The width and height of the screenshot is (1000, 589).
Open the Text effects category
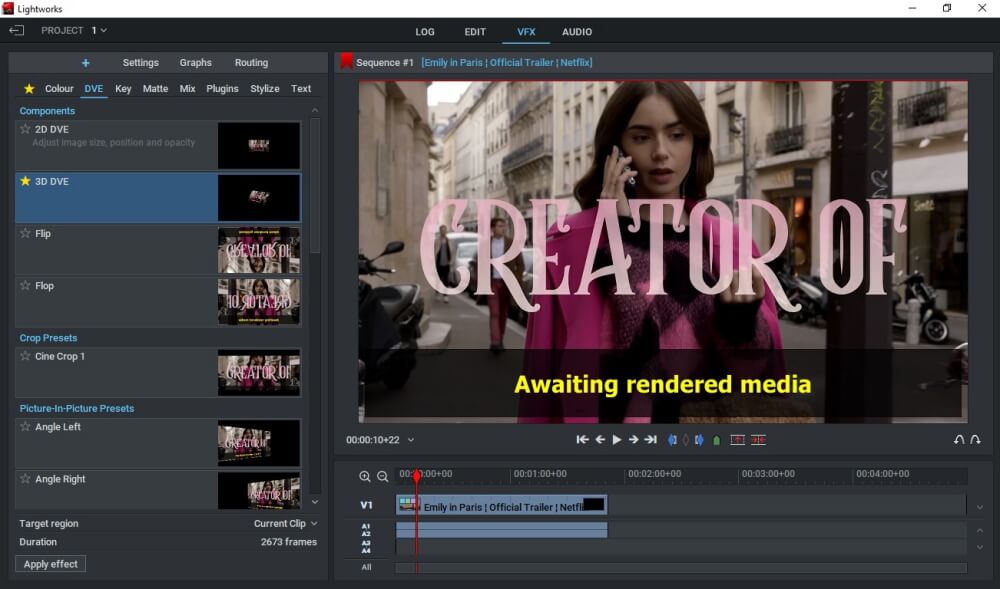[x=301, y=89]
